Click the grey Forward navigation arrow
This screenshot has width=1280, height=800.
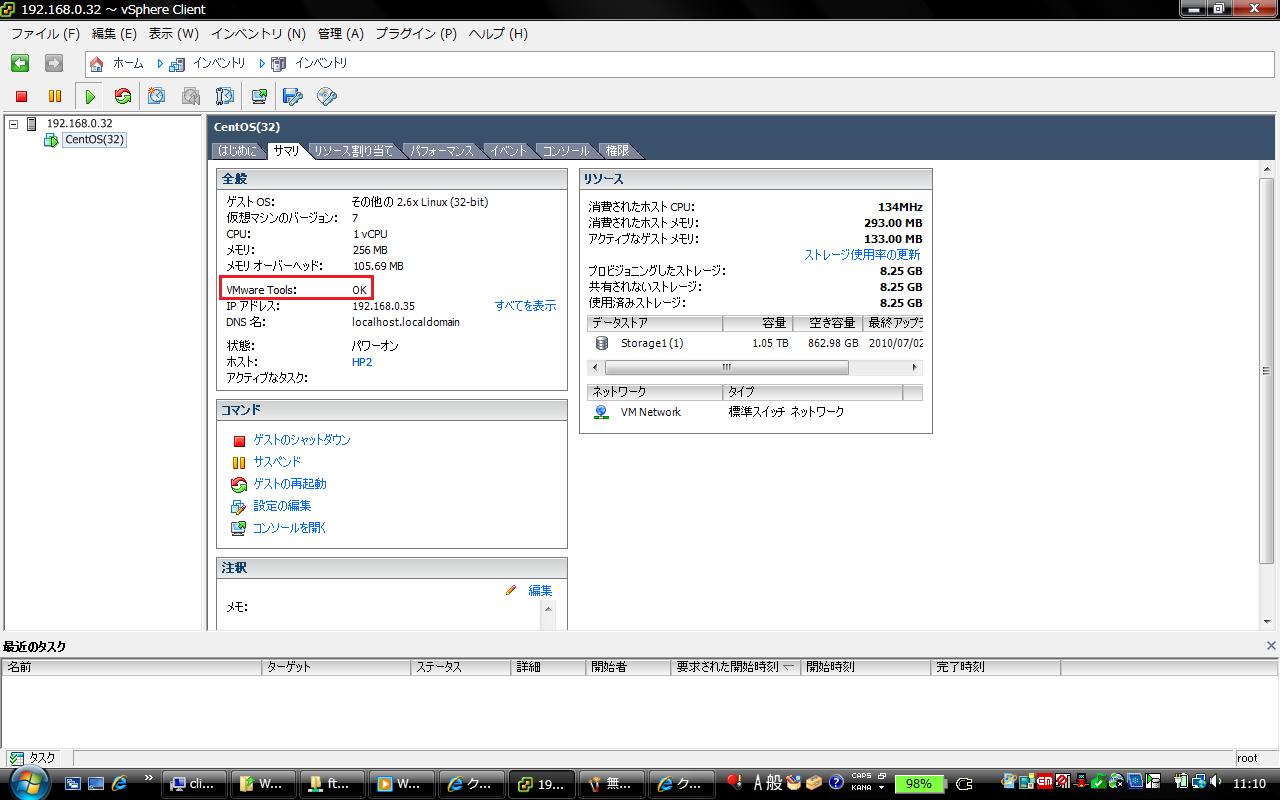[54, 63]
